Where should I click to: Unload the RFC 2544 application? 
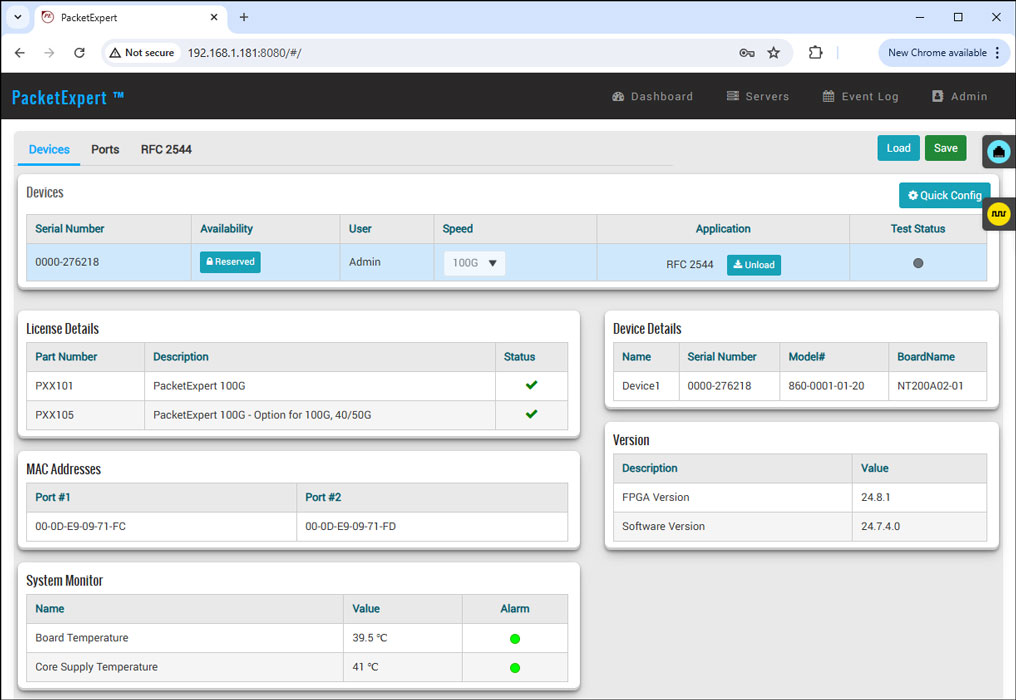pos(754,264)
